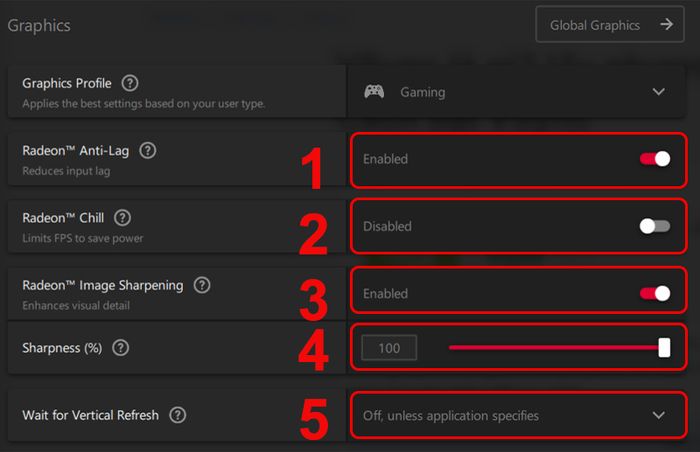Click the arrow icon in Global Graphics
Screen dimensions: 700x452
click(667, 24)
